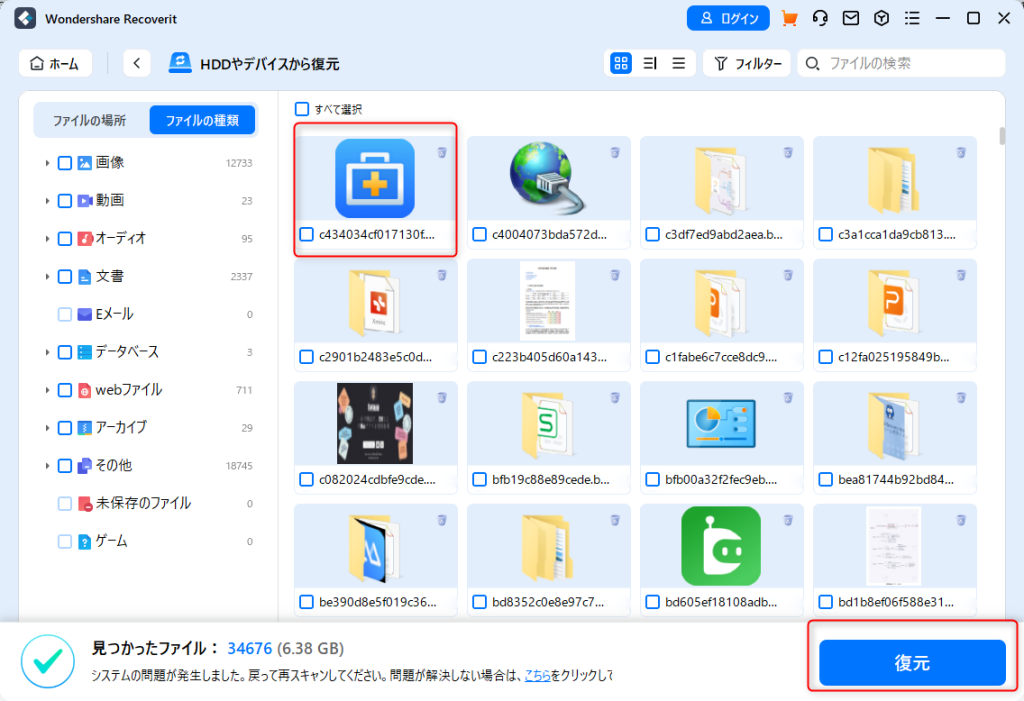Click the toolbox cube icon in the titlebar
The image size is (1024, 701).
tap(882, 18)
